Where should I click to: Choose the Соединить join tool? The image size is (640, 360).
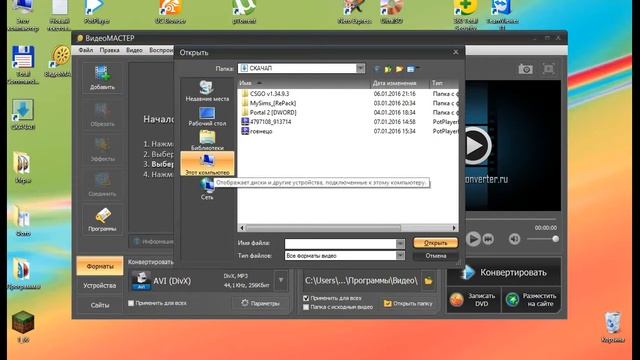tap(102, 184)
